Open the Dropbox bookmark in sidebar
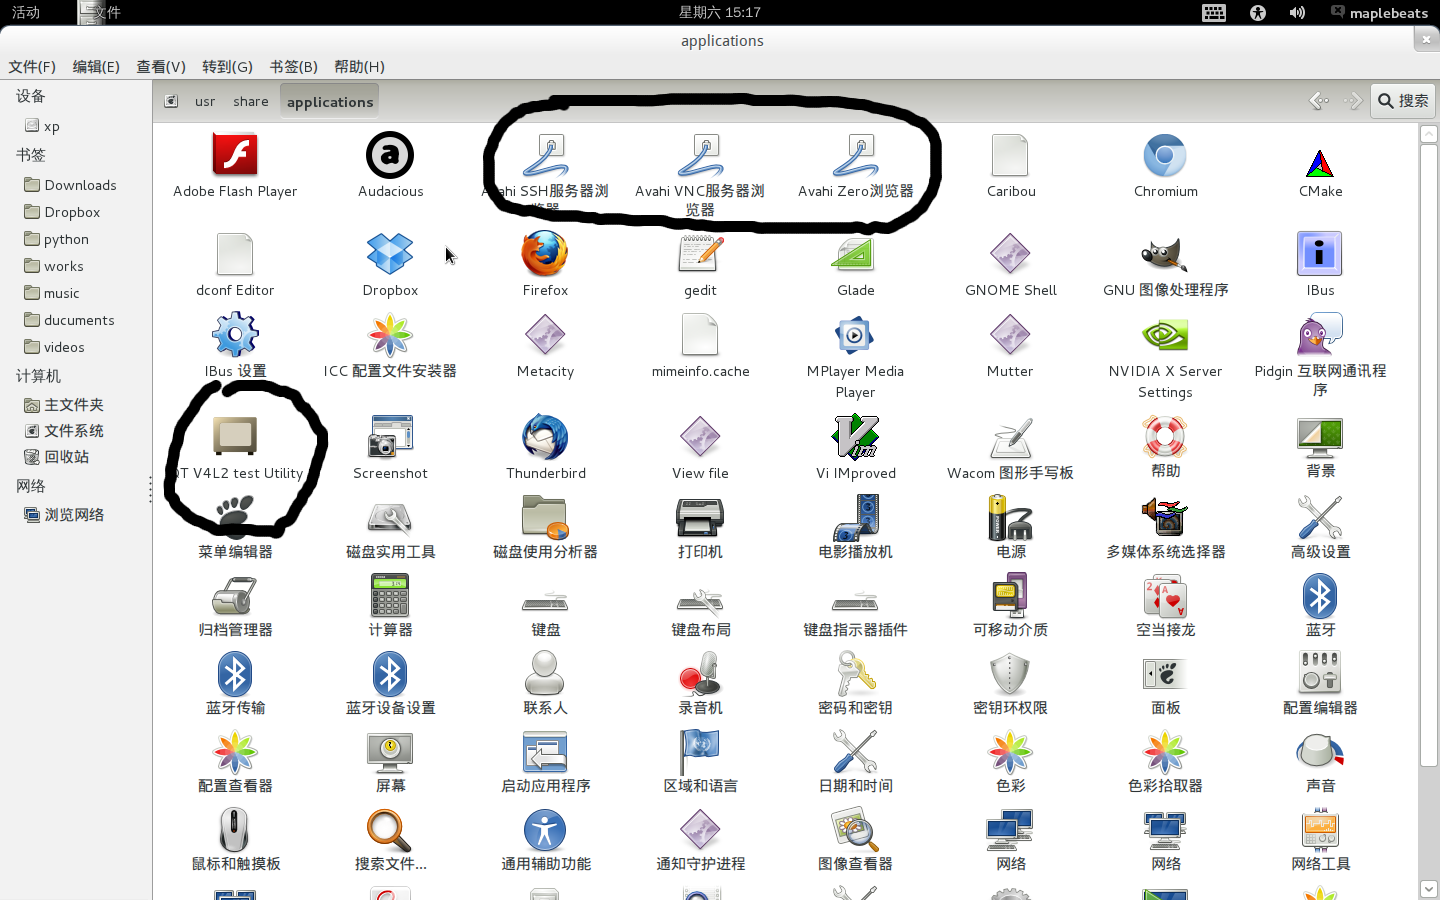The image size is (1440, 900). [x=72, y=212]
